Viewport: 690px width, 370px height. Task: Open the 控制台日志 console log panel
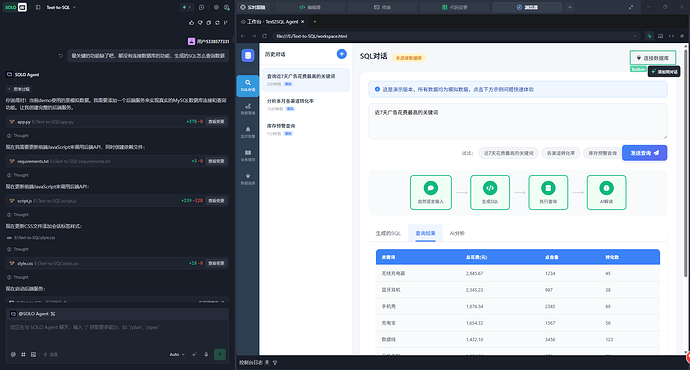coord(251,363)
